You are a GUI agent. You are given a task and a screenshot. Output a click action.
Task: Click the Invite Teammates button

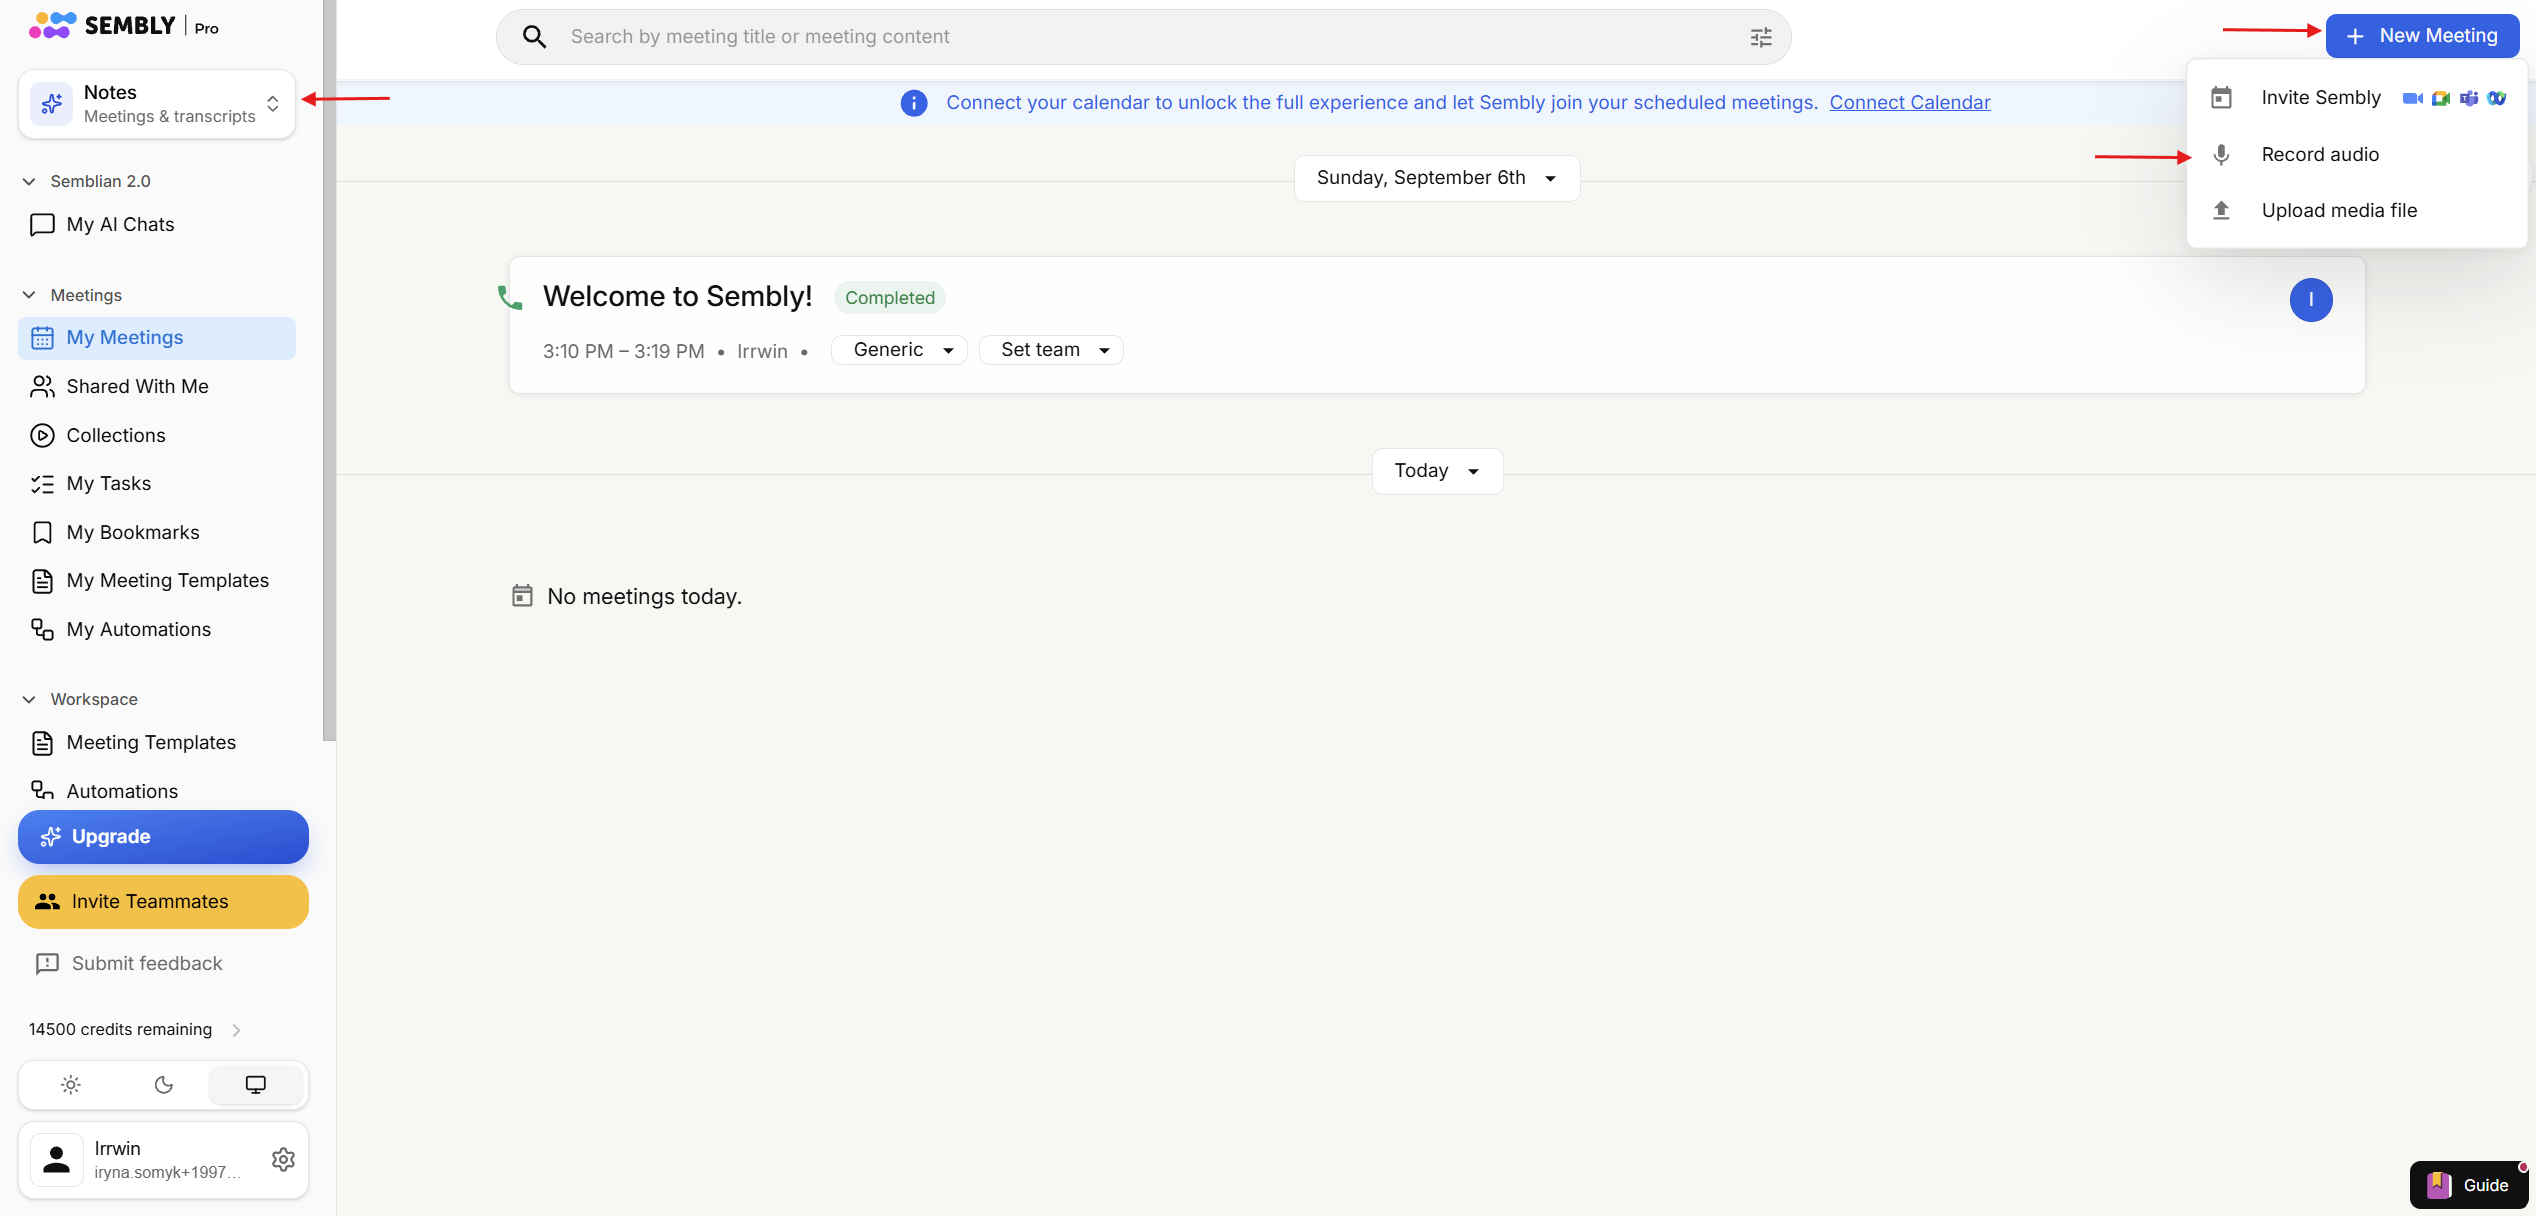point(163,902)
